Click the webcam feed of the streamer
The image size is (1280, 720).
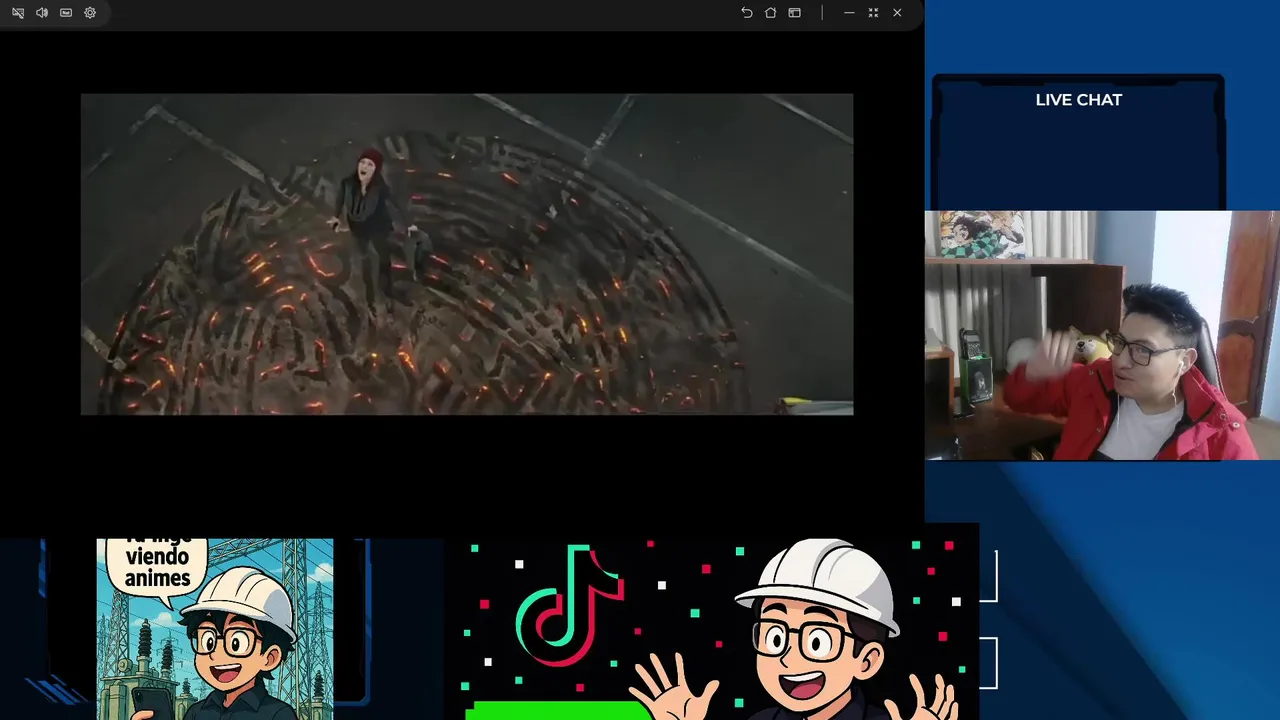tap(1102, 335)
